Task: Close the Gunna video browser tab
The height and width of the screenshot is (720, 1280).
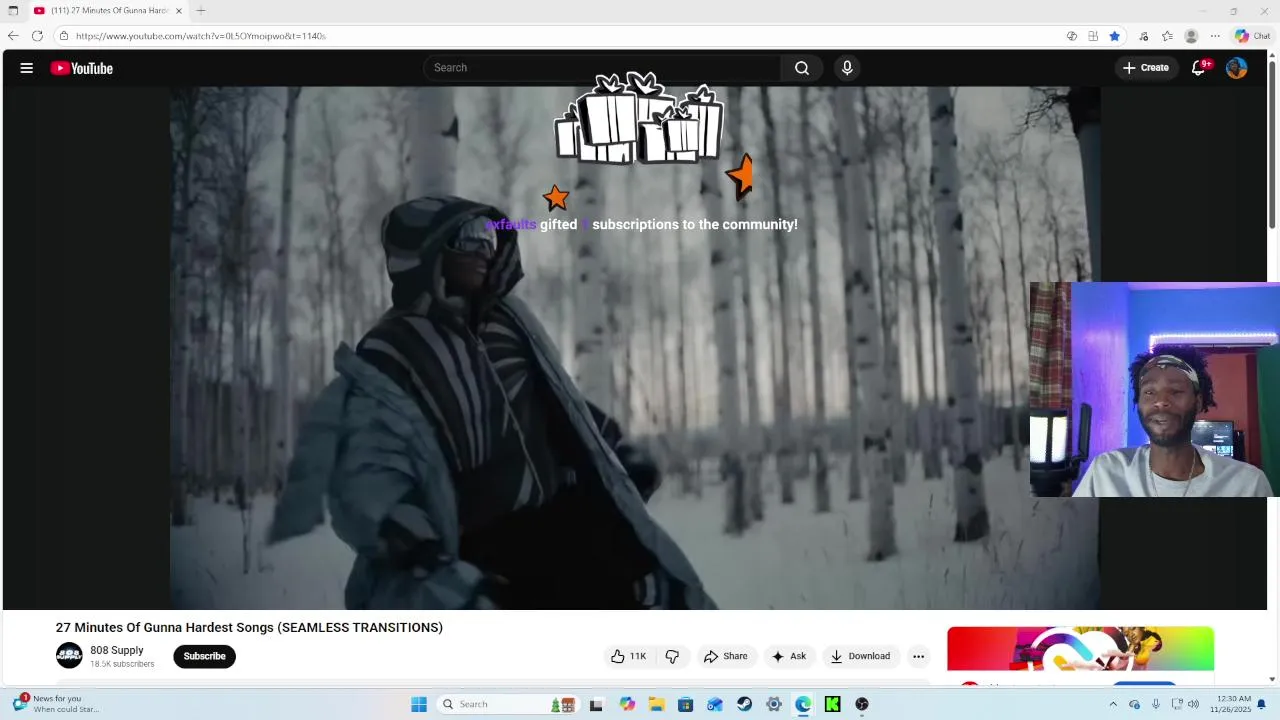Action: [x=179, y=10]
